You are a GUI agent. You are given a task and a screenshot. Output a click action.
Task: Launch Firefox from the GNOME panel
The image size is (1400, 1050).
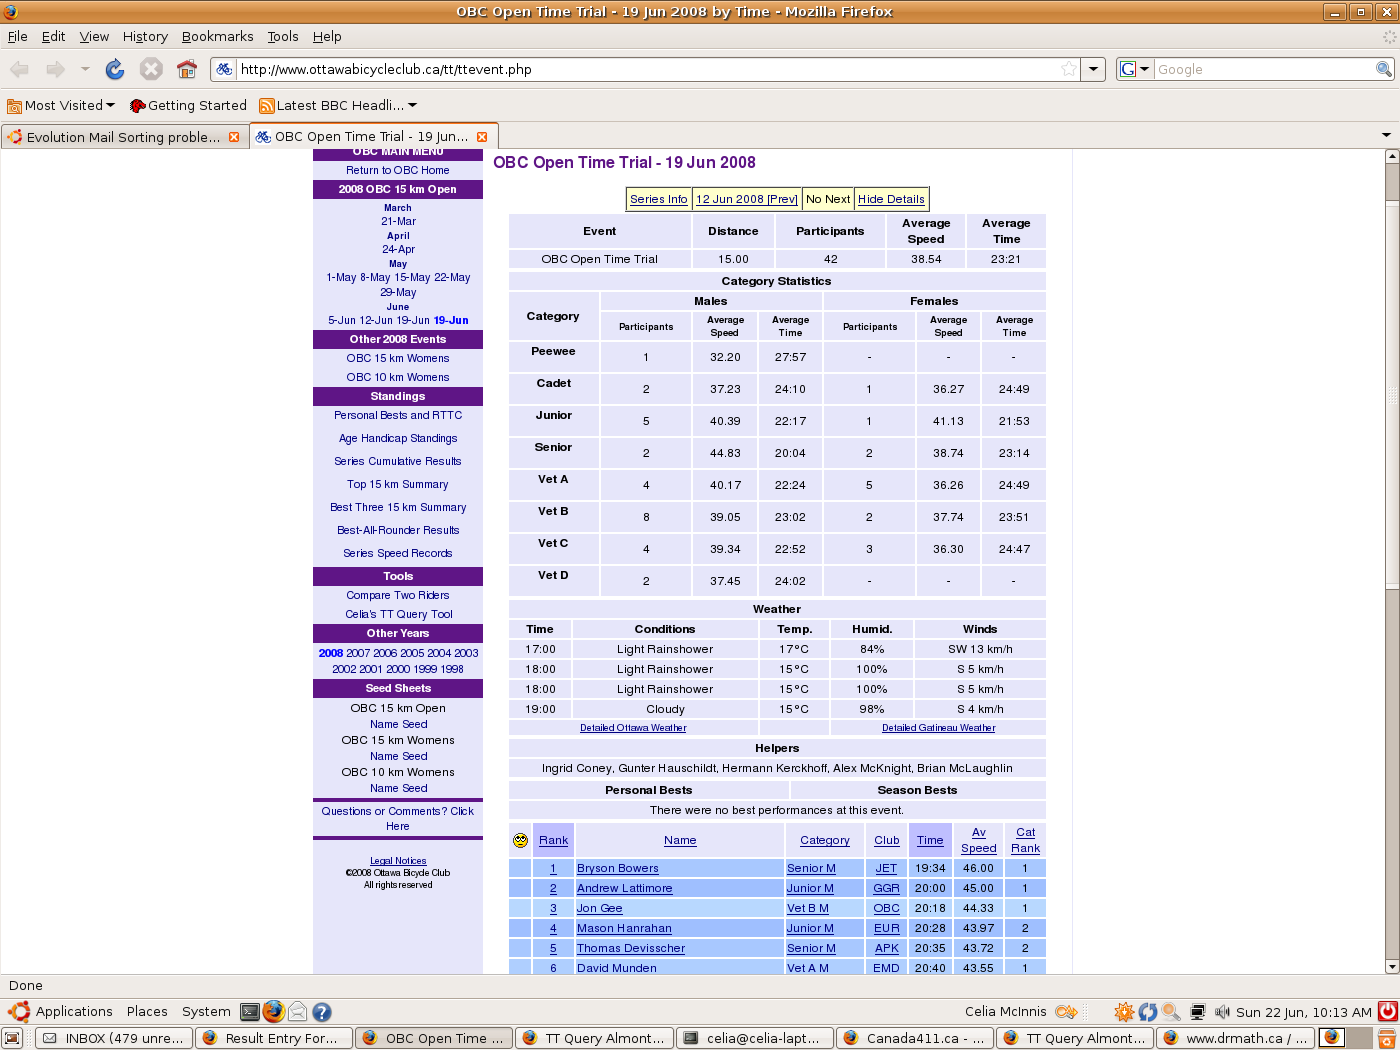[273, 1012]
